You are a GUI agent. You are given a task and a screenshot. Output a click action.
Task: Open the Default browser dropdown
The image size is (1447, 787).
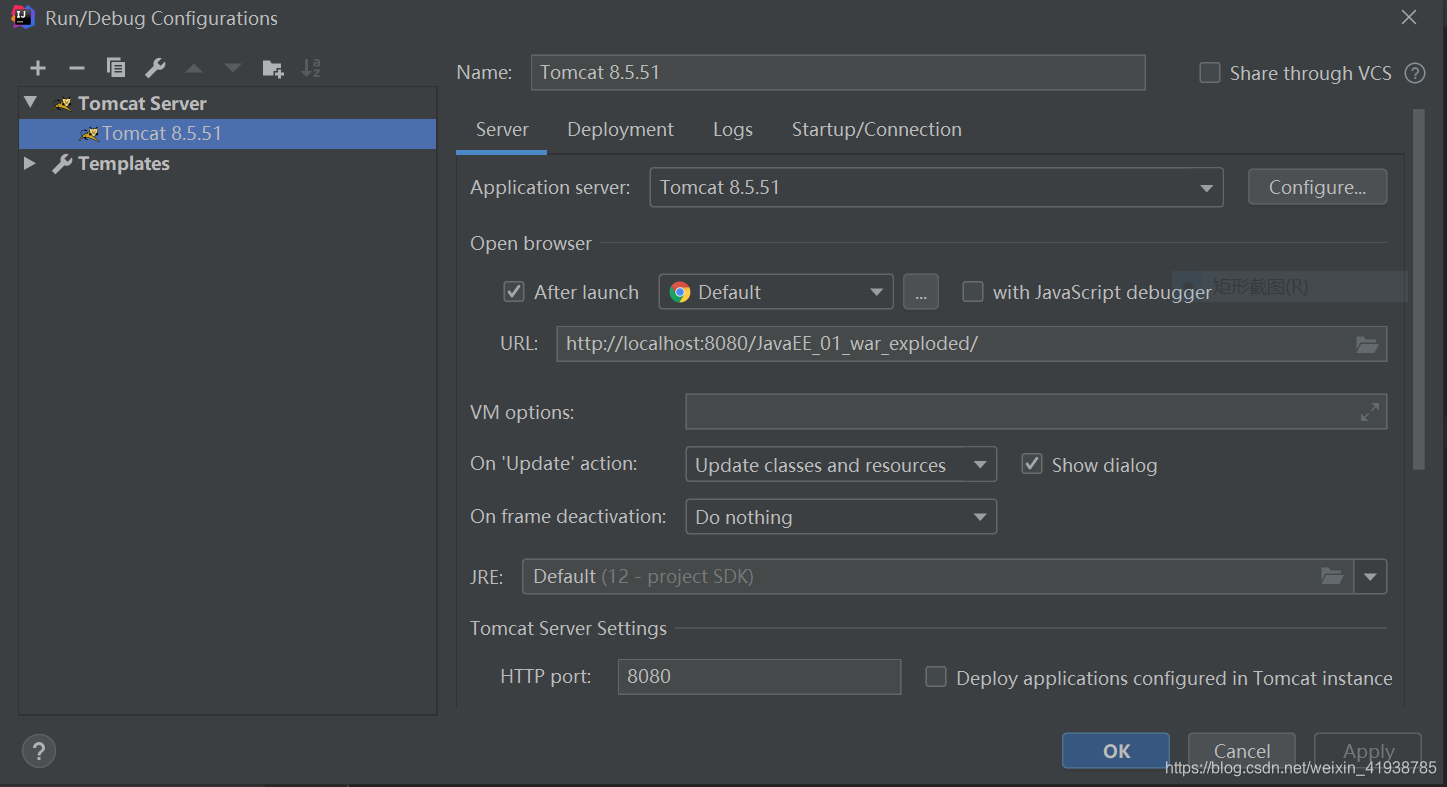tap(776, 292)
